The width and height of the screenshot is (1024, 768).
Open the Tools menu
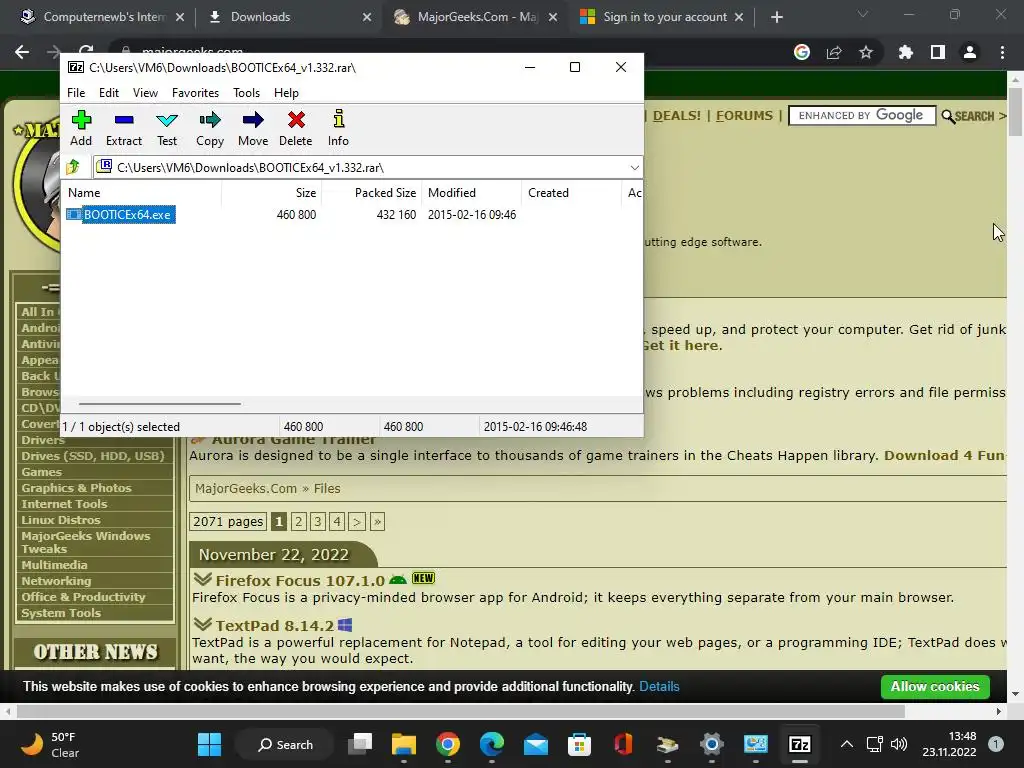tap(246, 93)
